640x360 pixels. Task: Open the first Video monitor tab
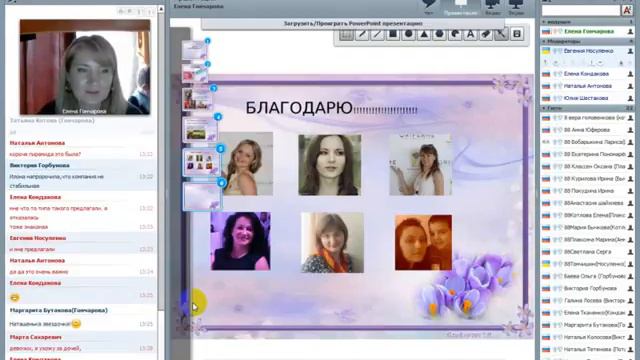[493, 7]
